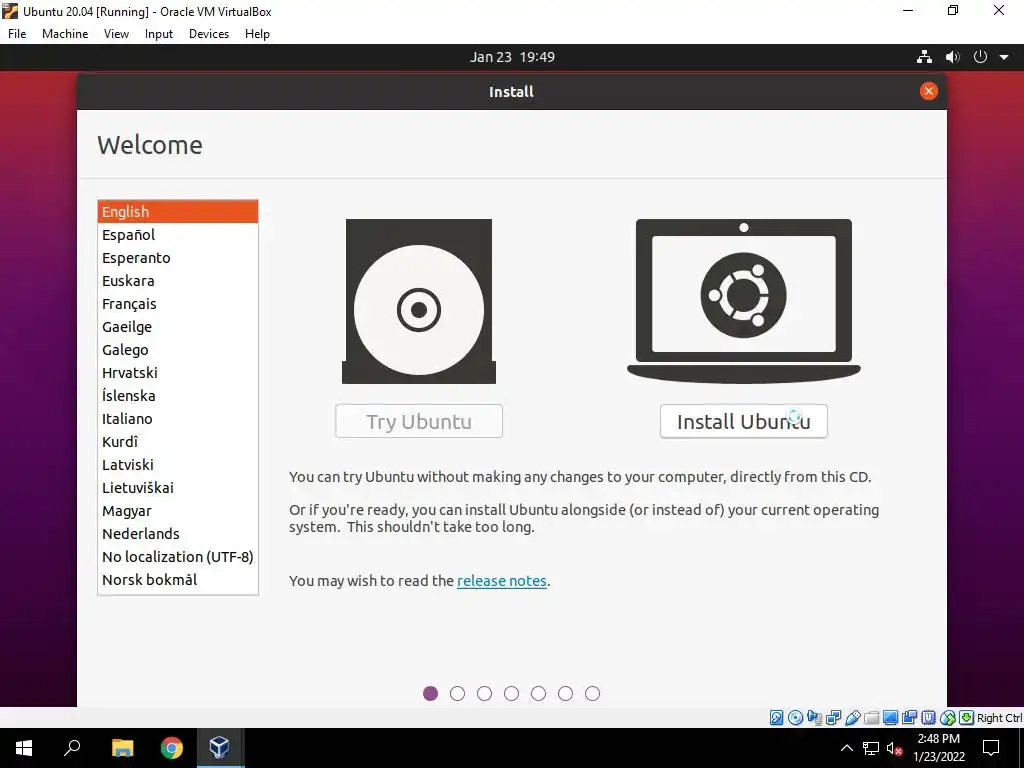Select Latviski in language list
The image size is (1024, 768).
[x=178, y=464]
